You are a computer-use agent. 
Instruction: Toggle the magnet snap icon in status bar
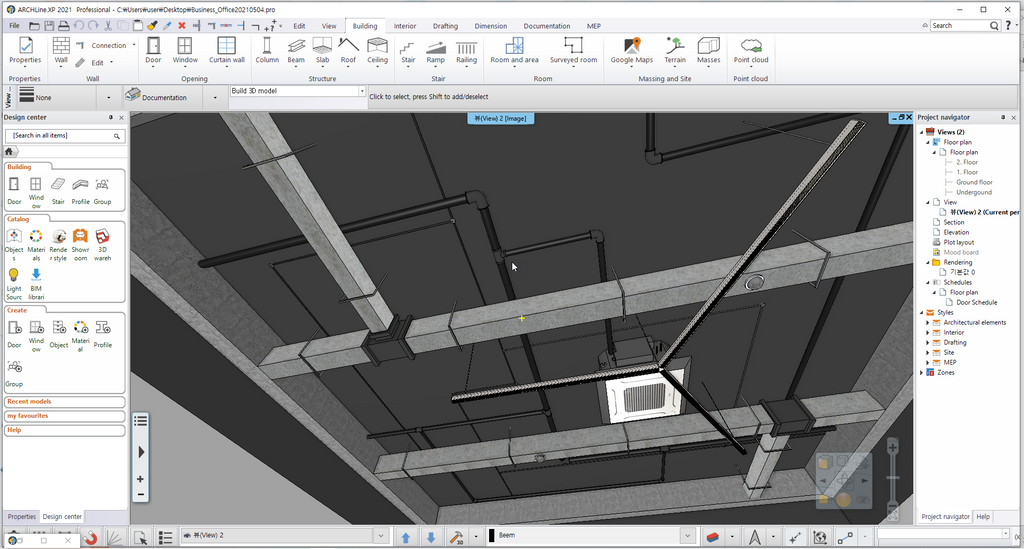pos(91,537)
